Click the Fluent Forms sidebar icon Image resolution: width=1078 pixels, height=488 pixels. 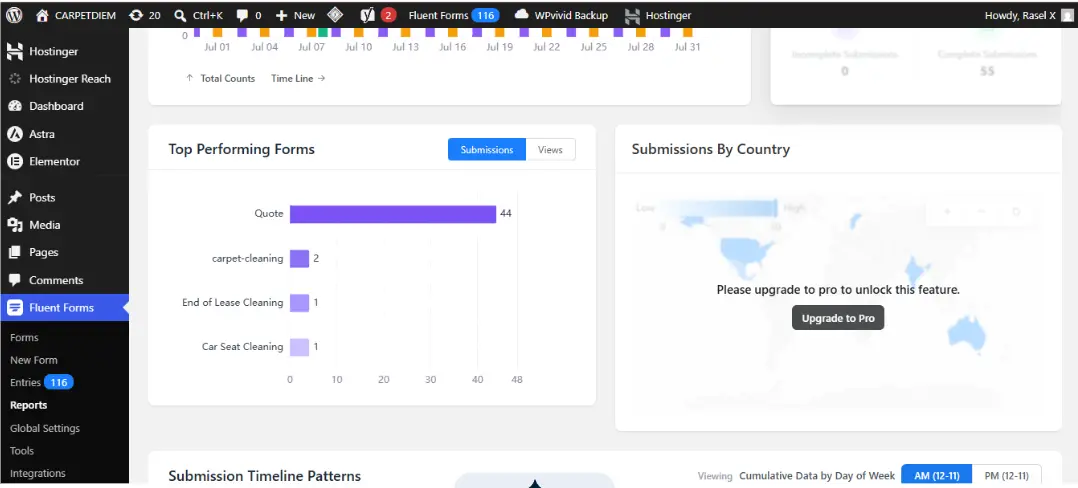[14, 308]
